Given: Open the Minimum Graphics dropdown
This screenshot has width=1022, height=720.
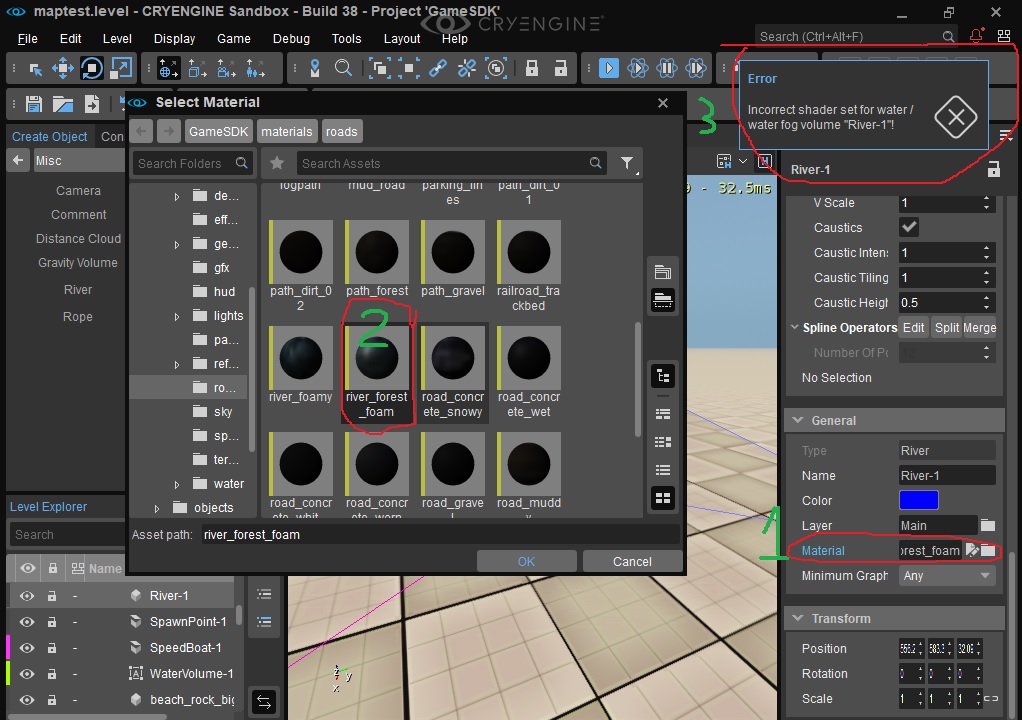Looking at the screenshot, I should pyautogui.click(x=947, y=575).
